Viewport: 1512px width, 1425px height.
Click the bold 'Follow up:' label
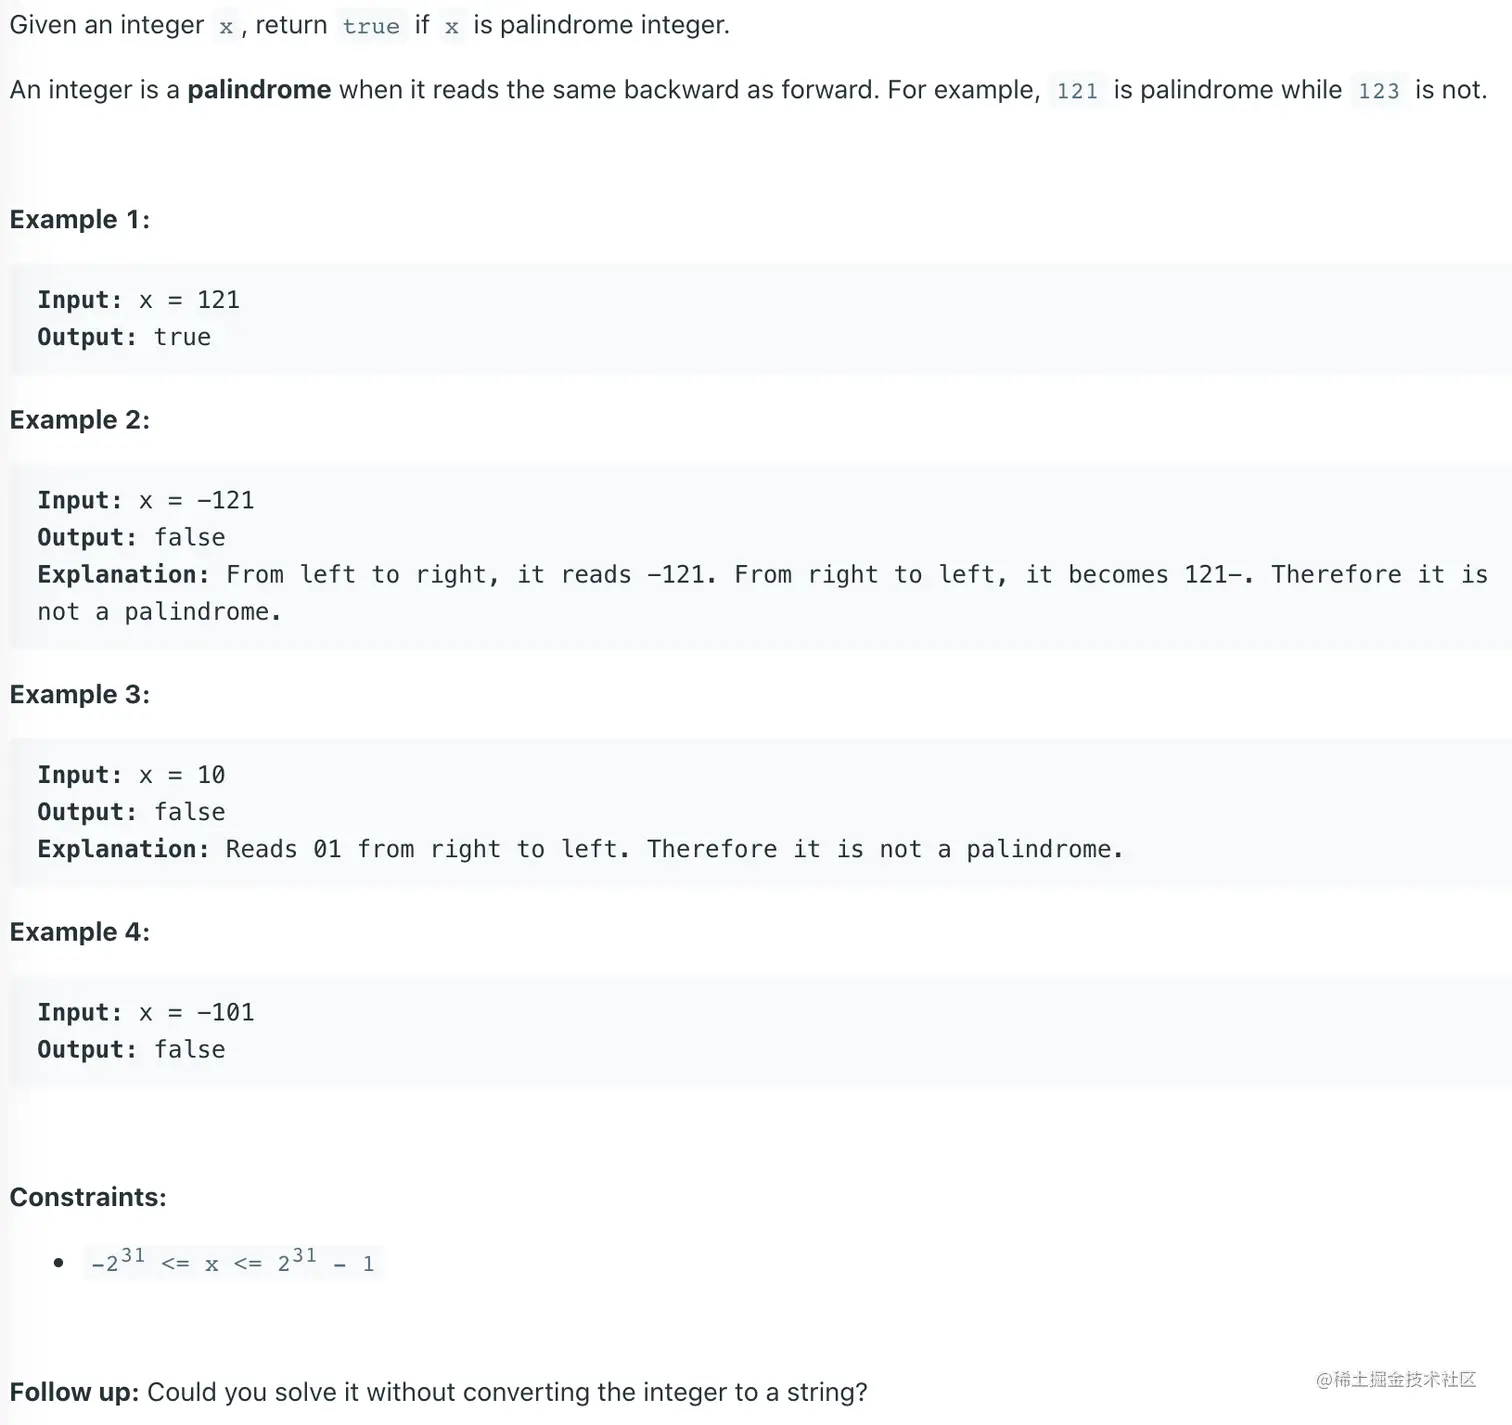point(74,1392)
